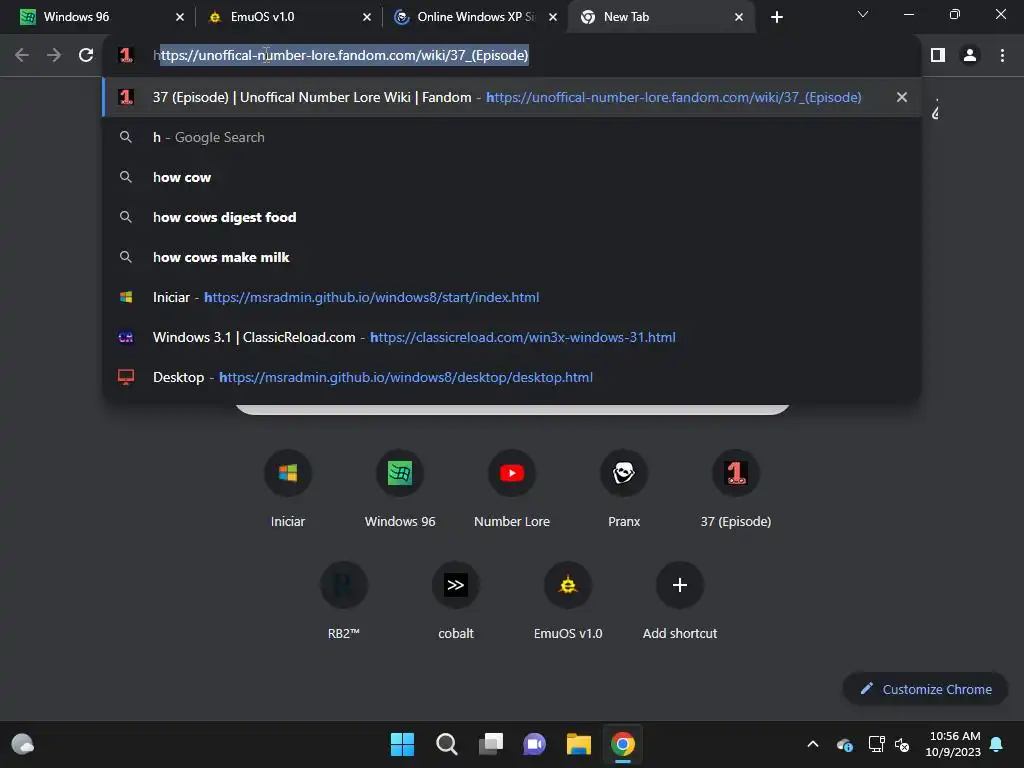Click the Add shortcut button
This screenshot has width=1024, height=768.
[x=680, y=600]
